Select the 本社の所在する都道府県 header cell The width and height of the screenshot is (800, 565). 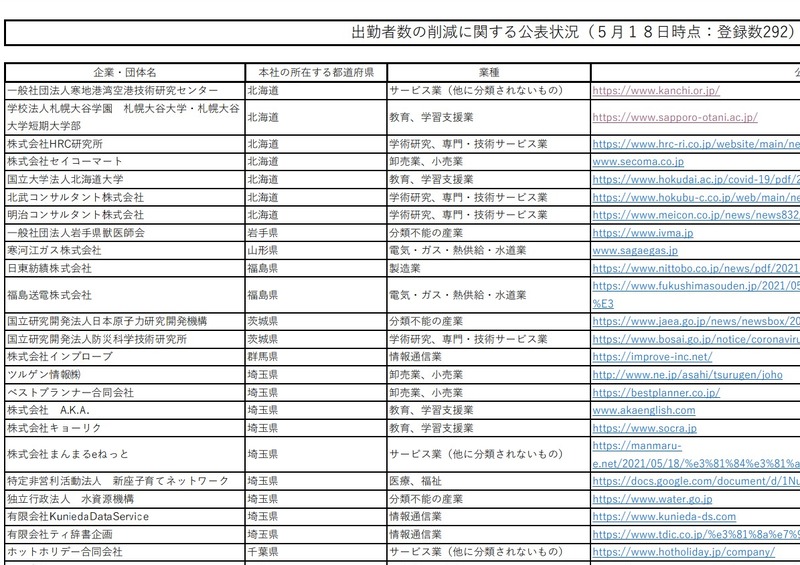pos(315,73)
